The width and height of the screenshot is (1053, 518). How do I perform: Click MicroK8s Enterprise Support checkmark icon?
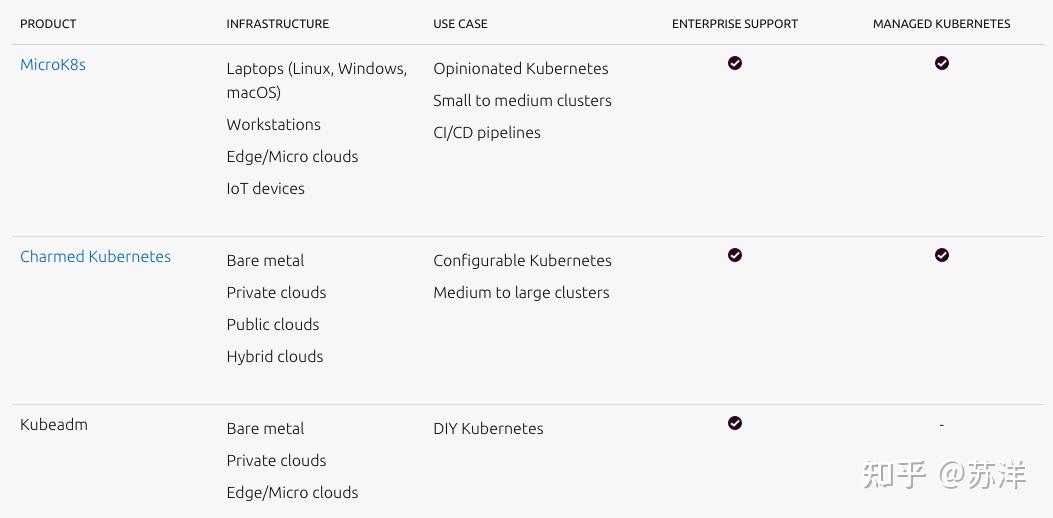[735, 63]
